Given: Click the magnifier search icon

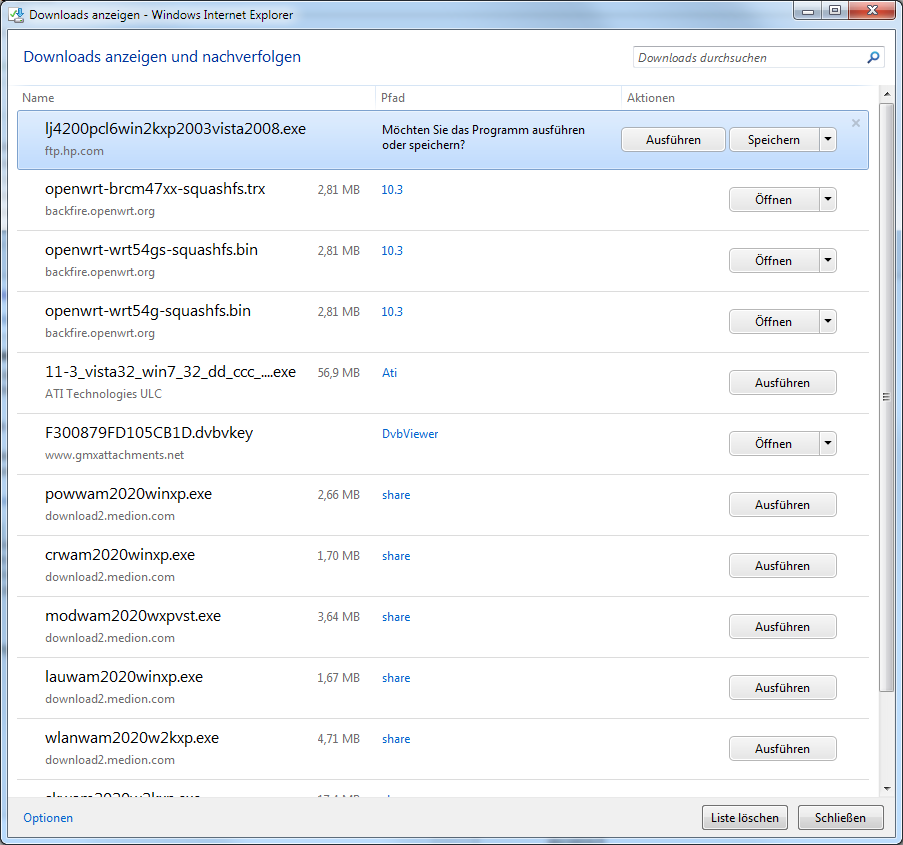Looking at the screenshot, I should coord(873,57).
